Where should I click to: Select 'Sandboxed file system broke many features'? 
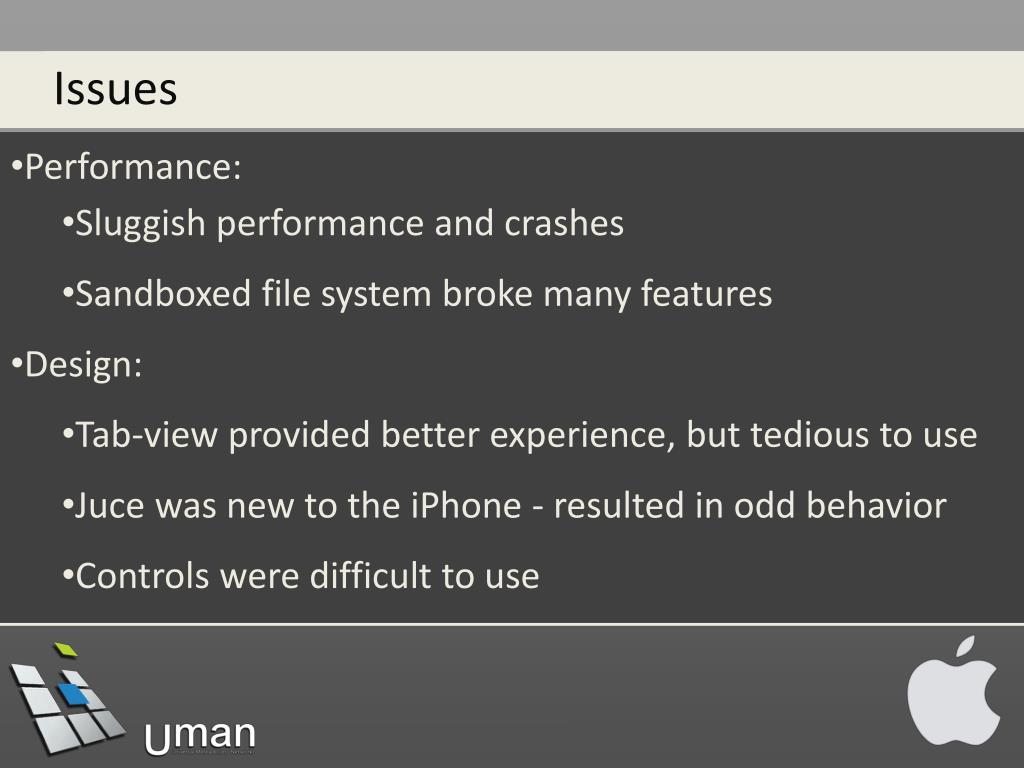tap(424, 294)
